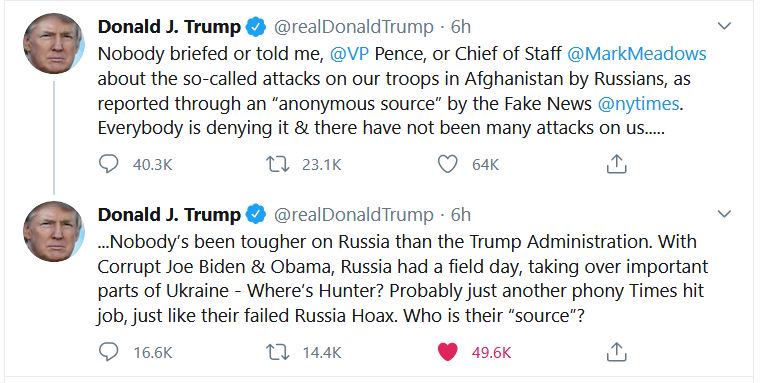Open the @nytimes mention link
Screen dimensions: 761x383
coord(638,104)
